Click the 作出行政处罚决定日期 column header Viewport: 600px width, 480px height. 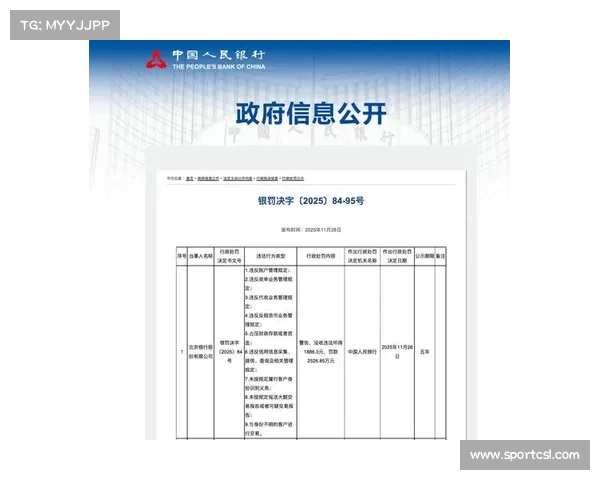[x=397, y=256]
